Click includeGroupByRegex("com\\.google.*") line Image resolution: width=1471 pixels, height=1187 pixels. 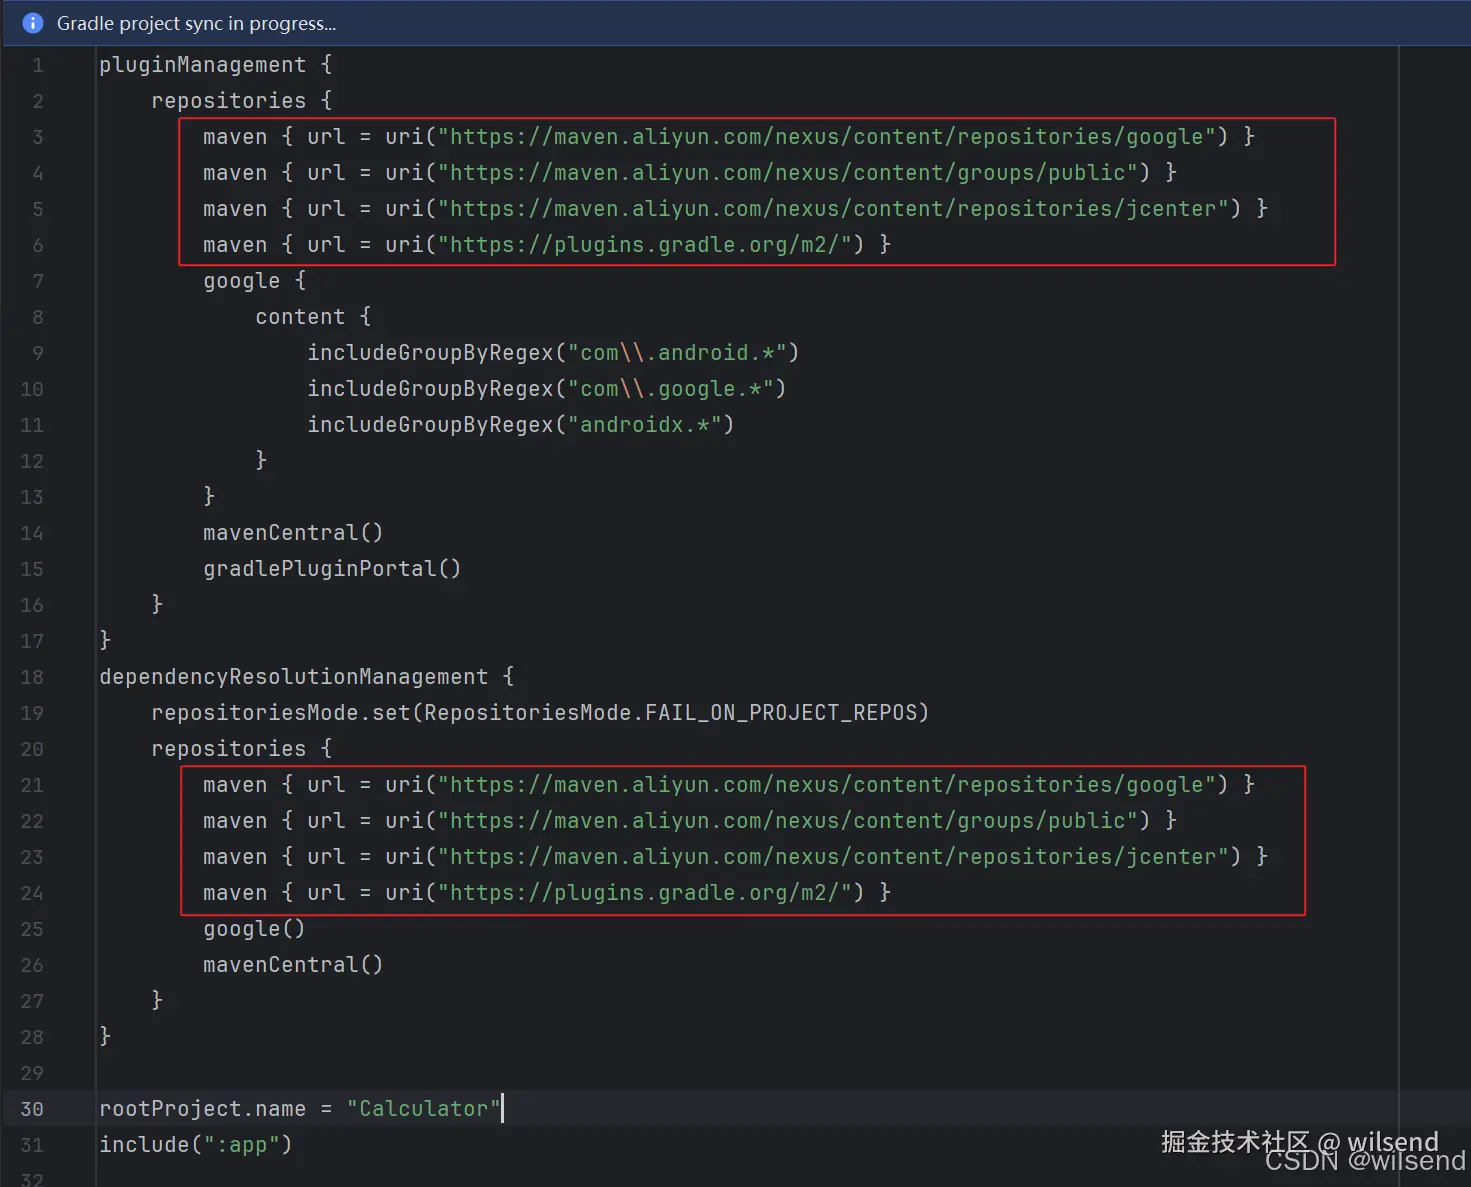(x=546, y=389)
